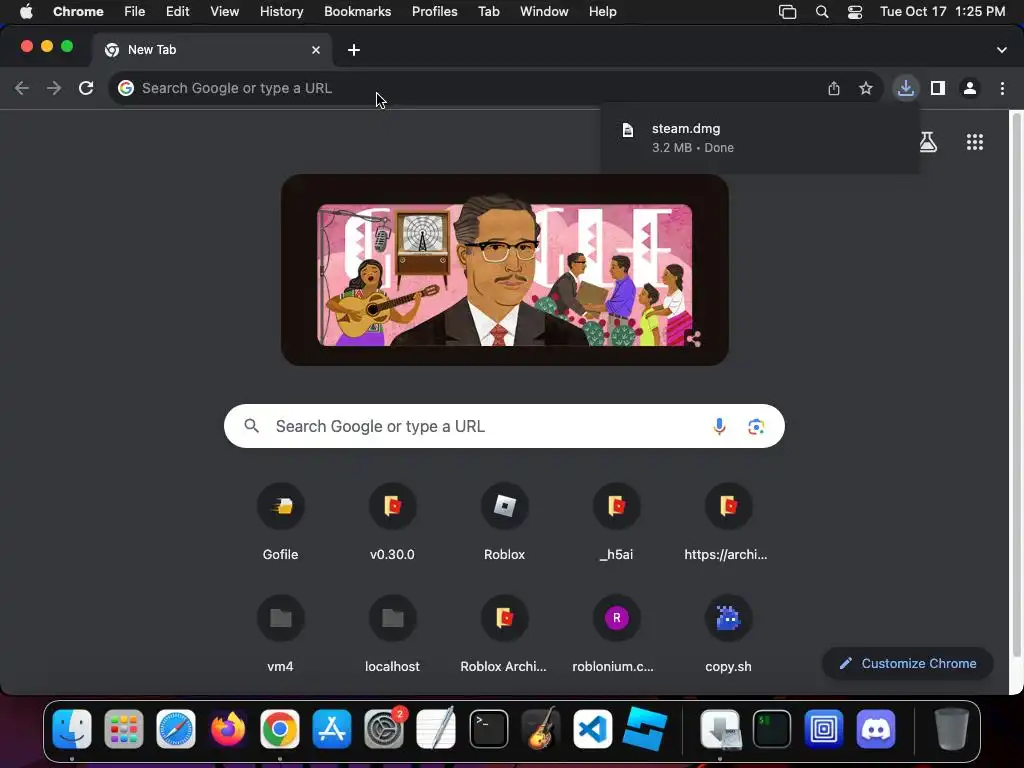Open the Tab menu

[488, 12]
